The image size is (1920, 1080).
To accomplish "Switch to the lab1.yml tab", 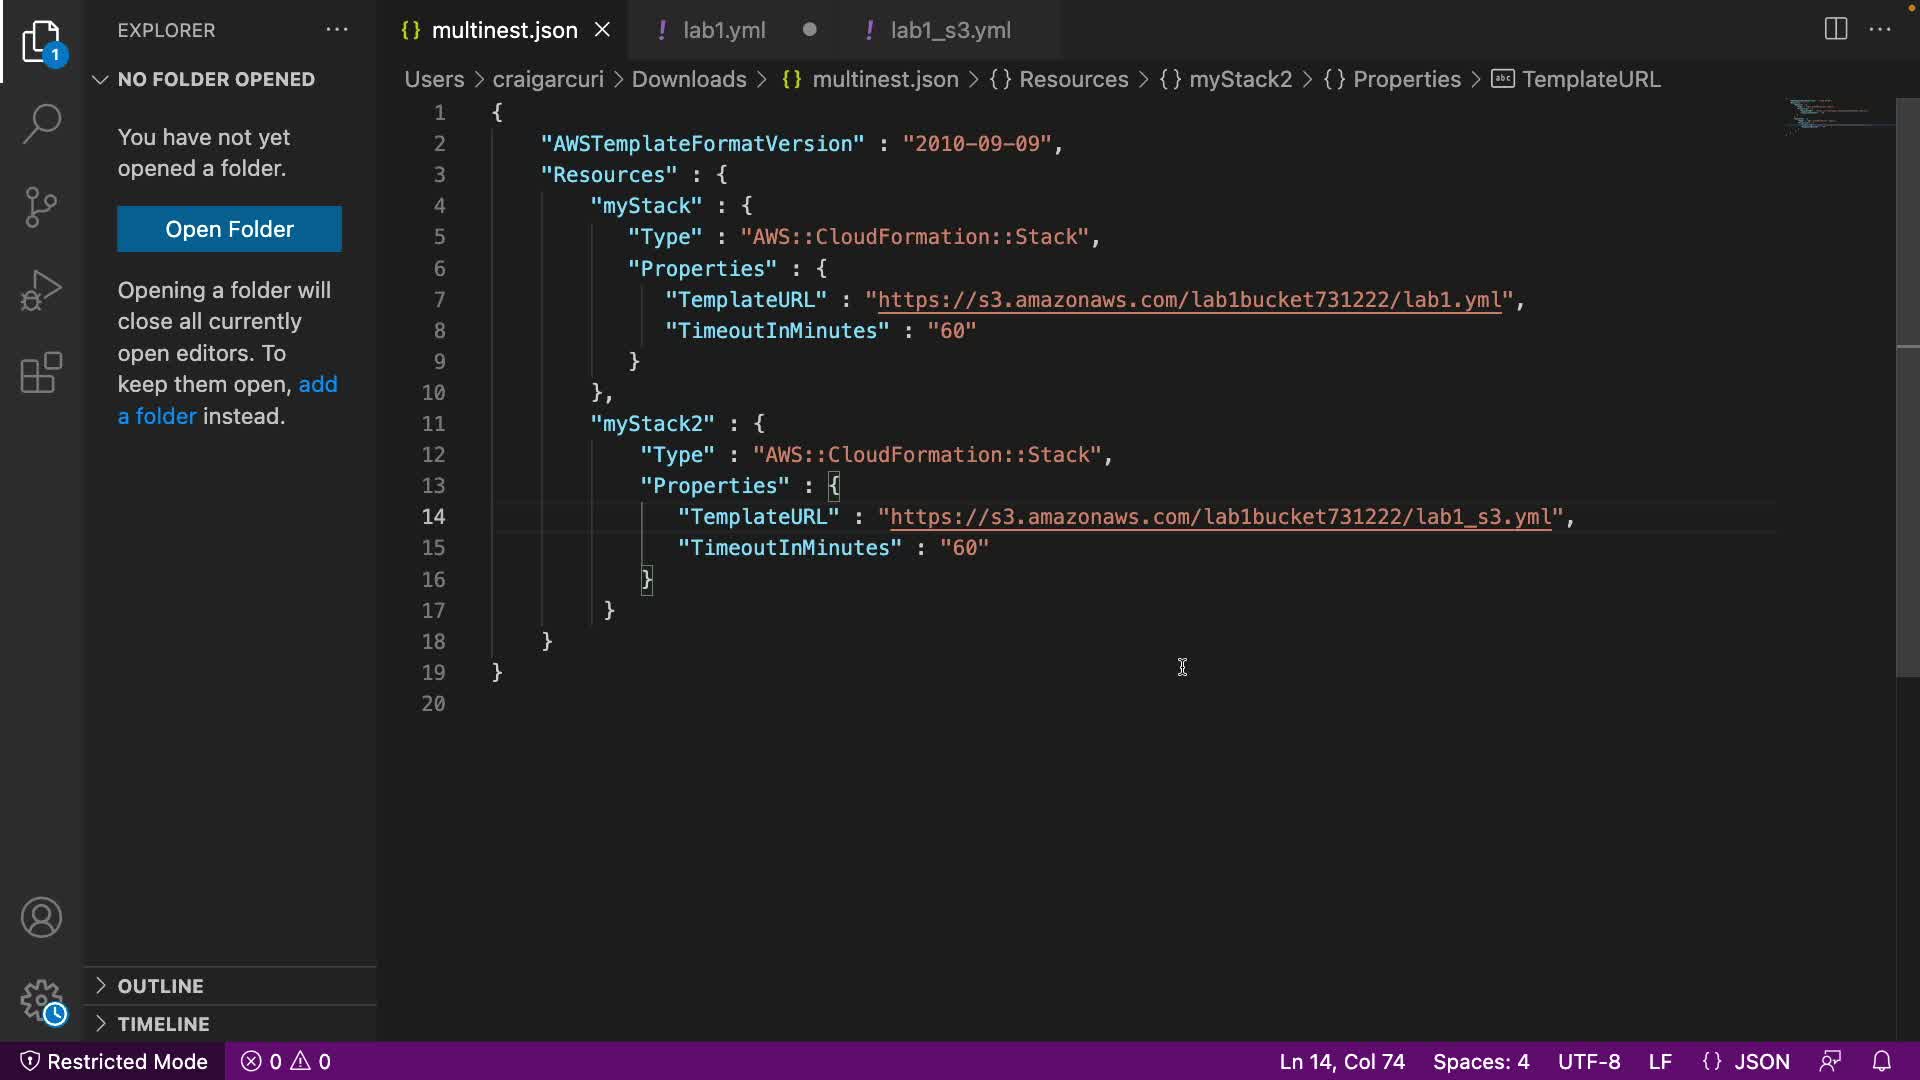I will coord(724,30).
